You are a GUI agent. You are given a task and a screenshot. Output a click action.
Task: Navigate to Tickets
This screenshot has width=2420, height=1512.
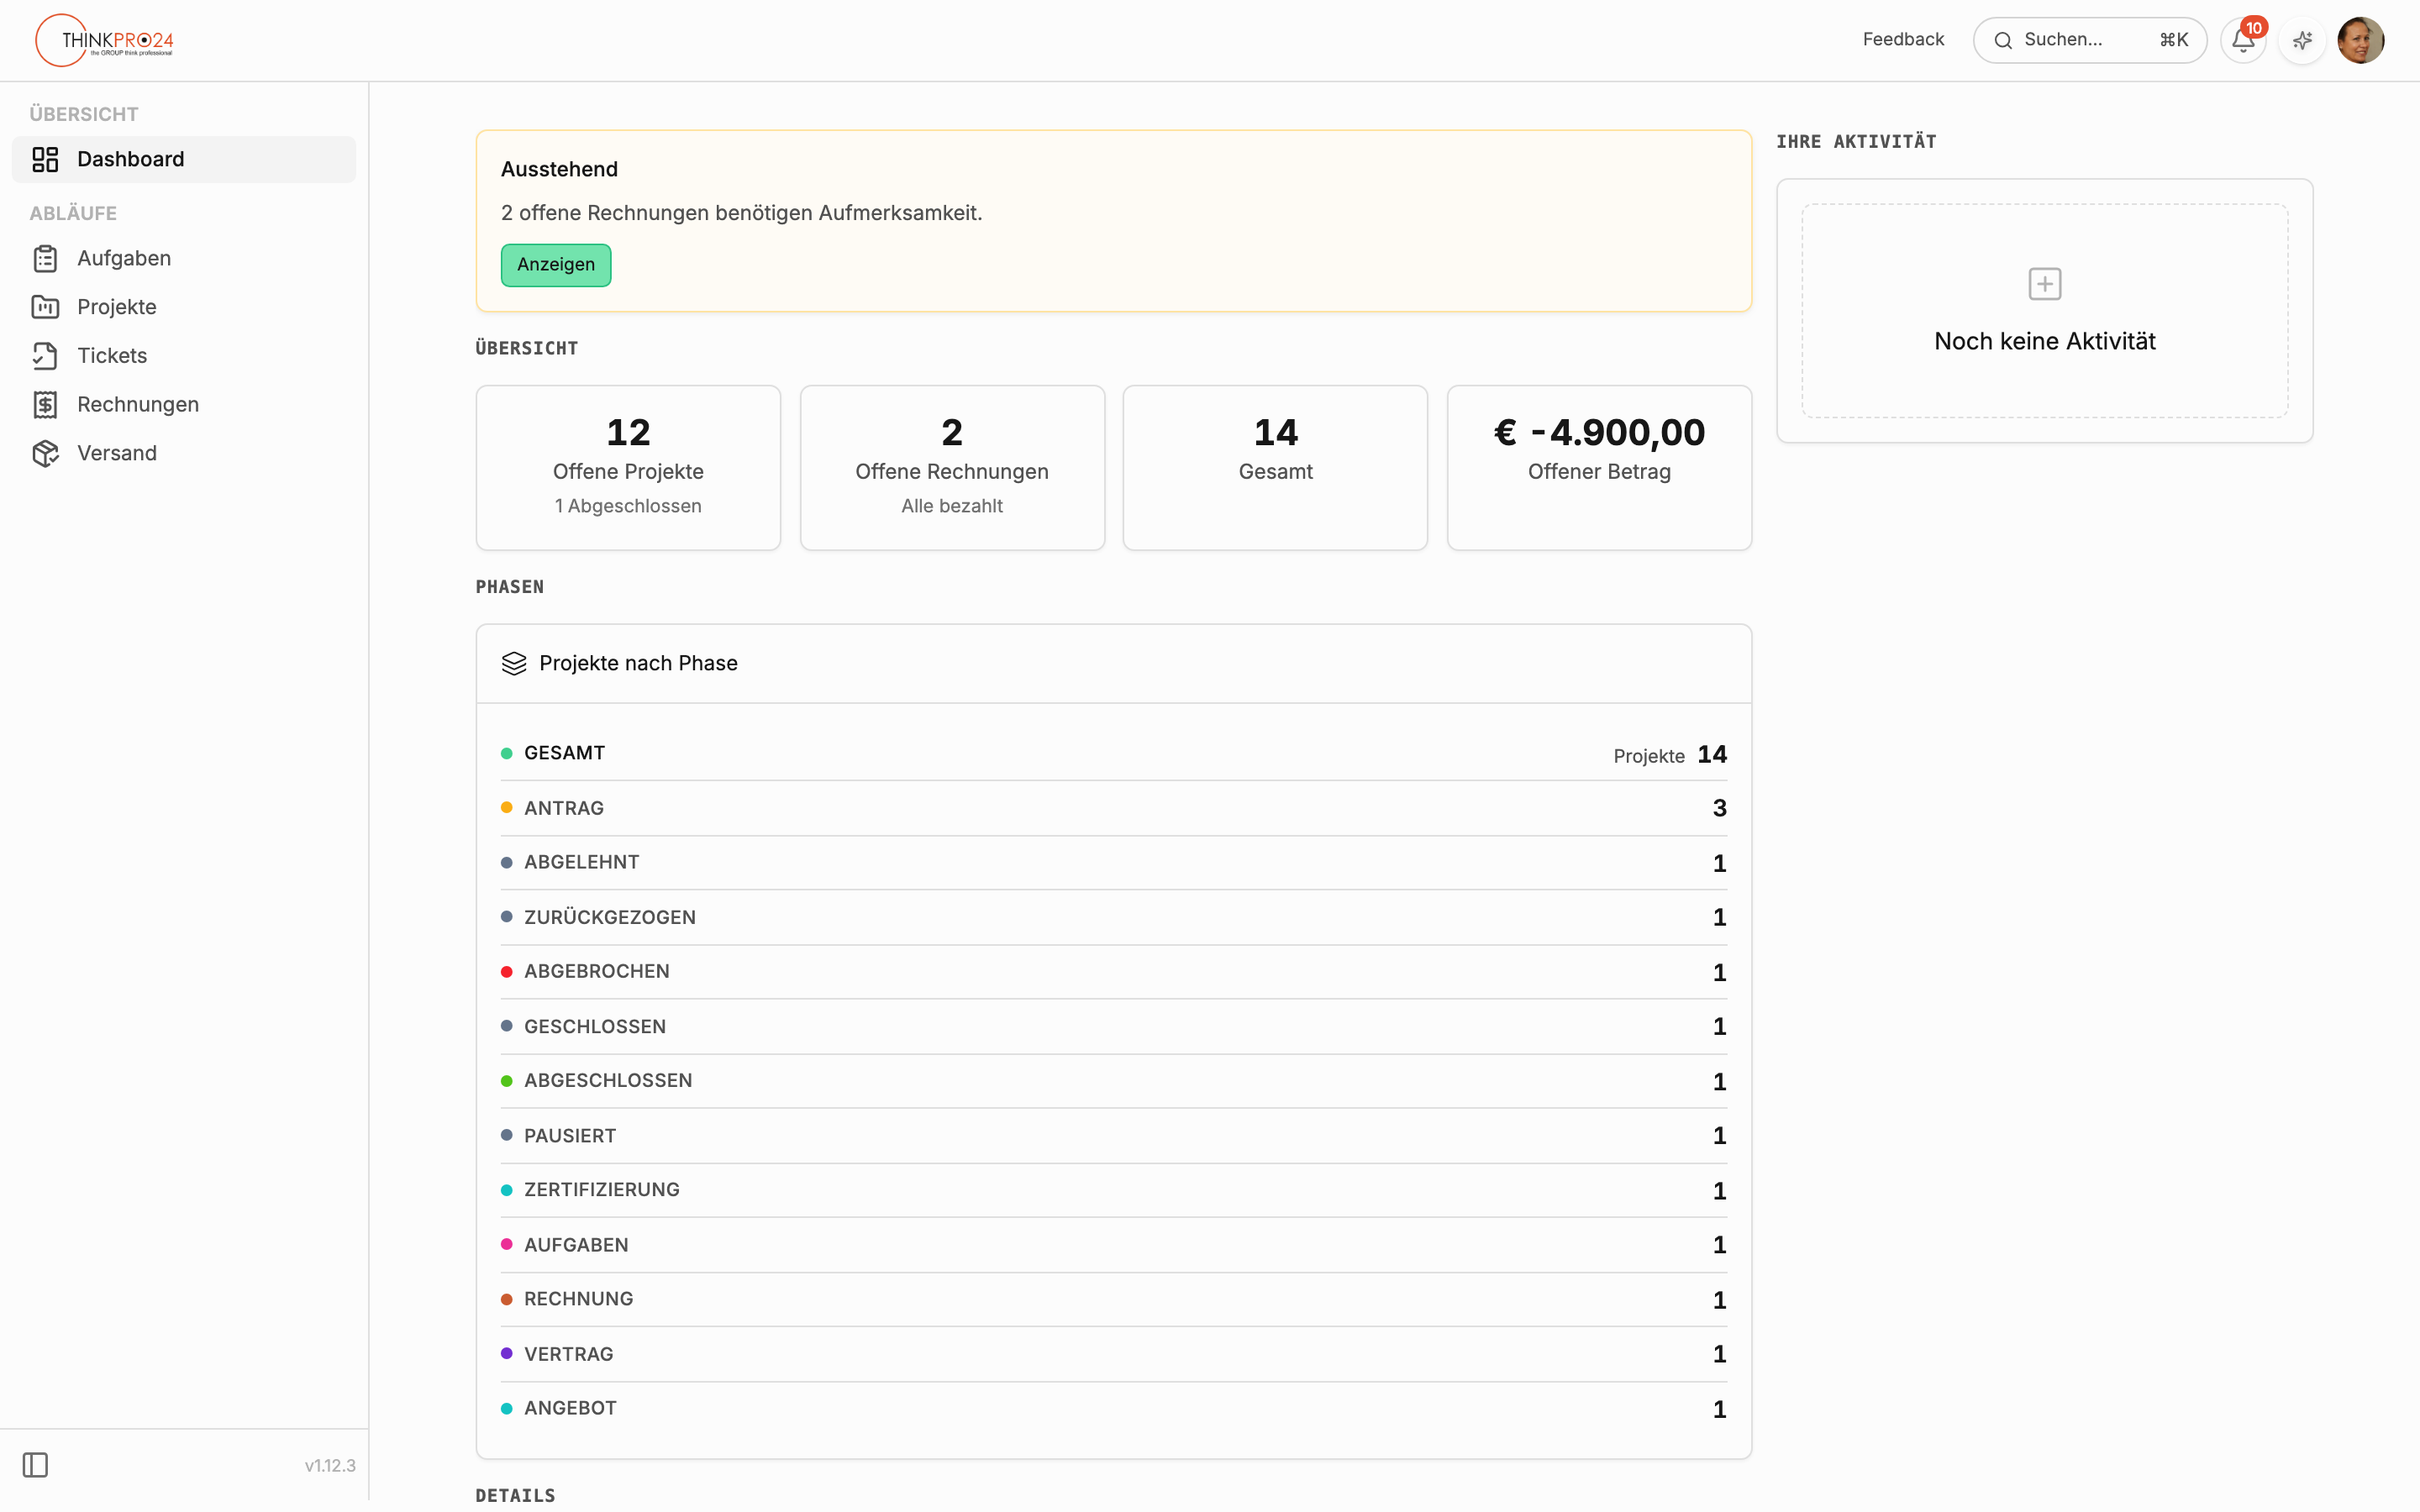tap(184, 356)
